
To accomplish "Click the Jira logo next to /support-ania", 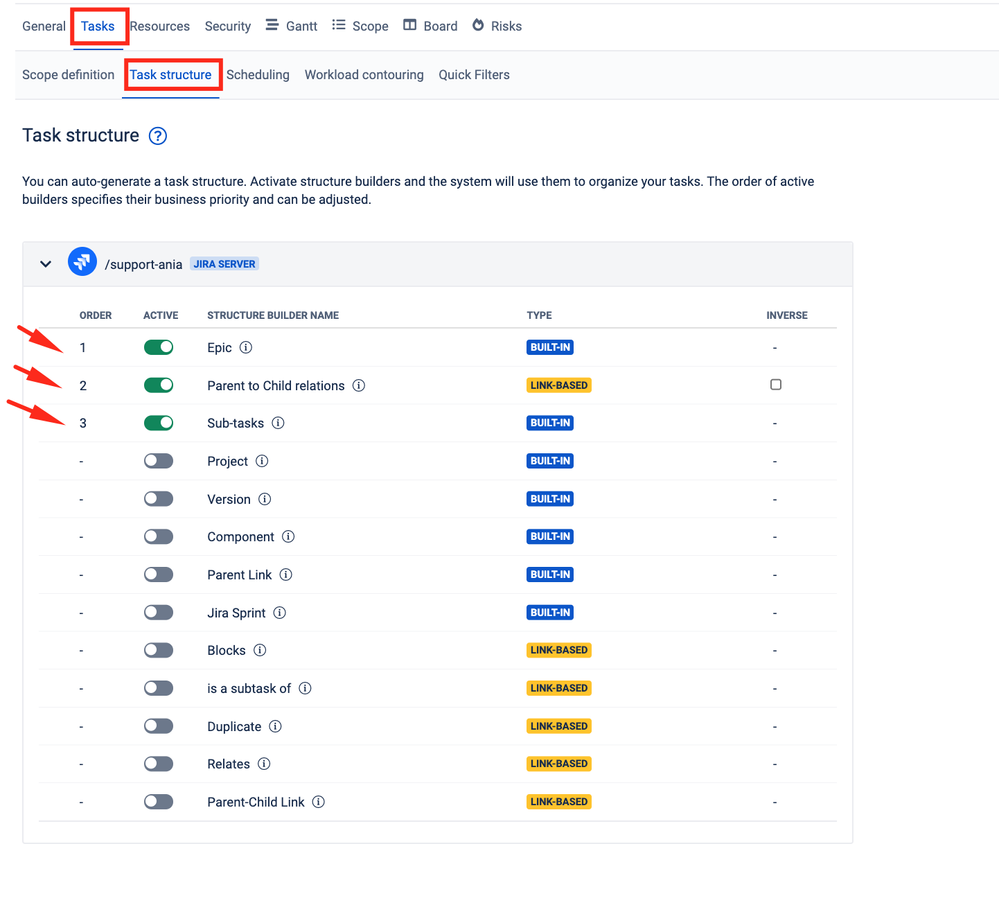I will click(82, 262).
